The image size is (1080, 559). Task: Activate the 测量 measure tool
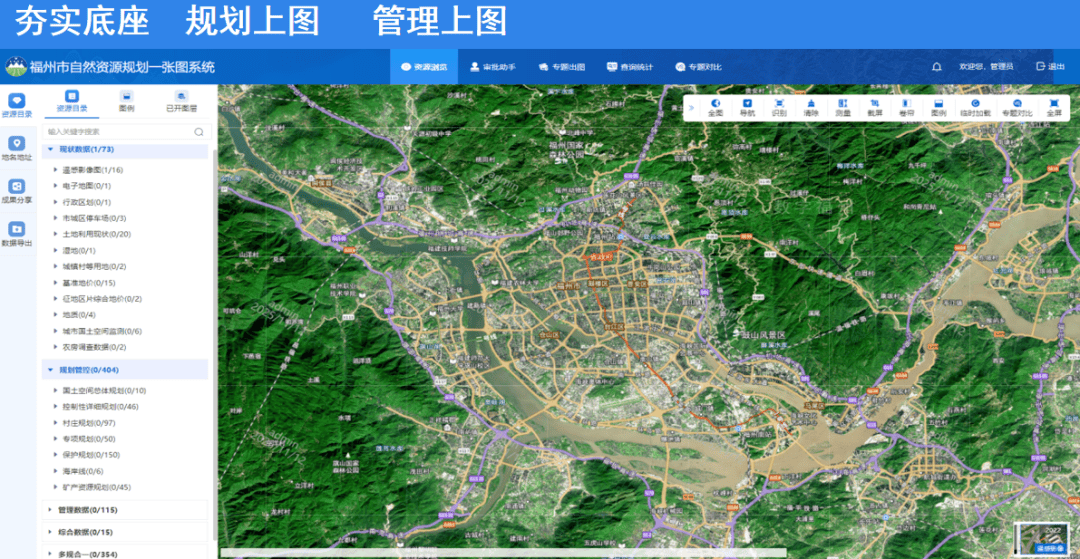pyautogui.click(x=843, y=107)
